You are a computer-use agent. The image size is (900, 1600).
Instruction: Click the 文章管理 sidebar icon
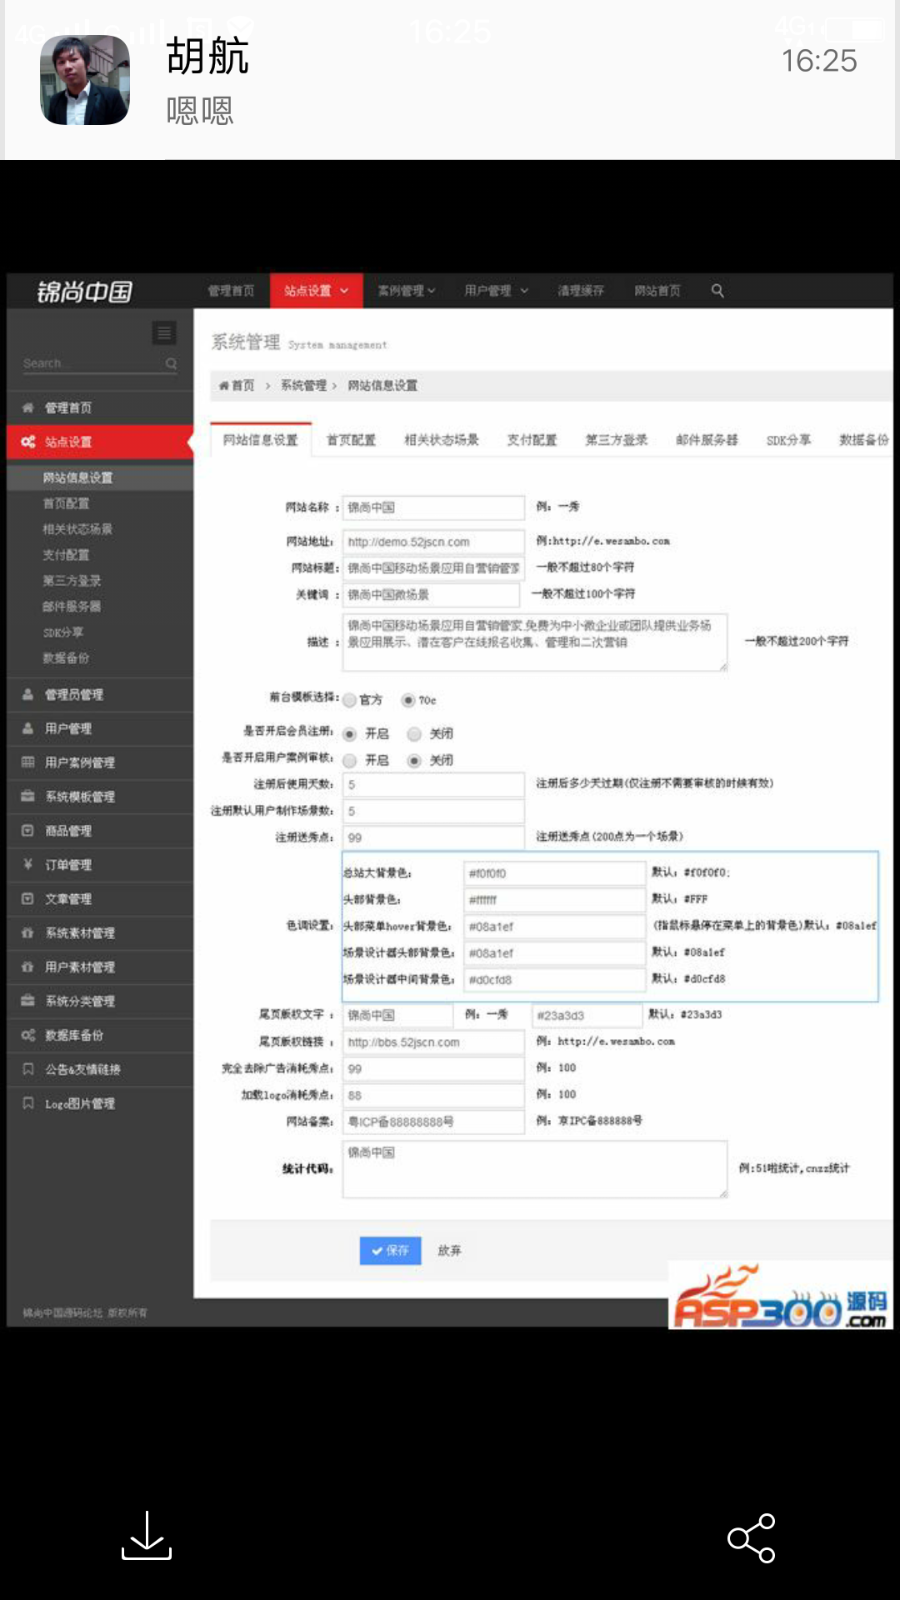(x=28, y=898)
